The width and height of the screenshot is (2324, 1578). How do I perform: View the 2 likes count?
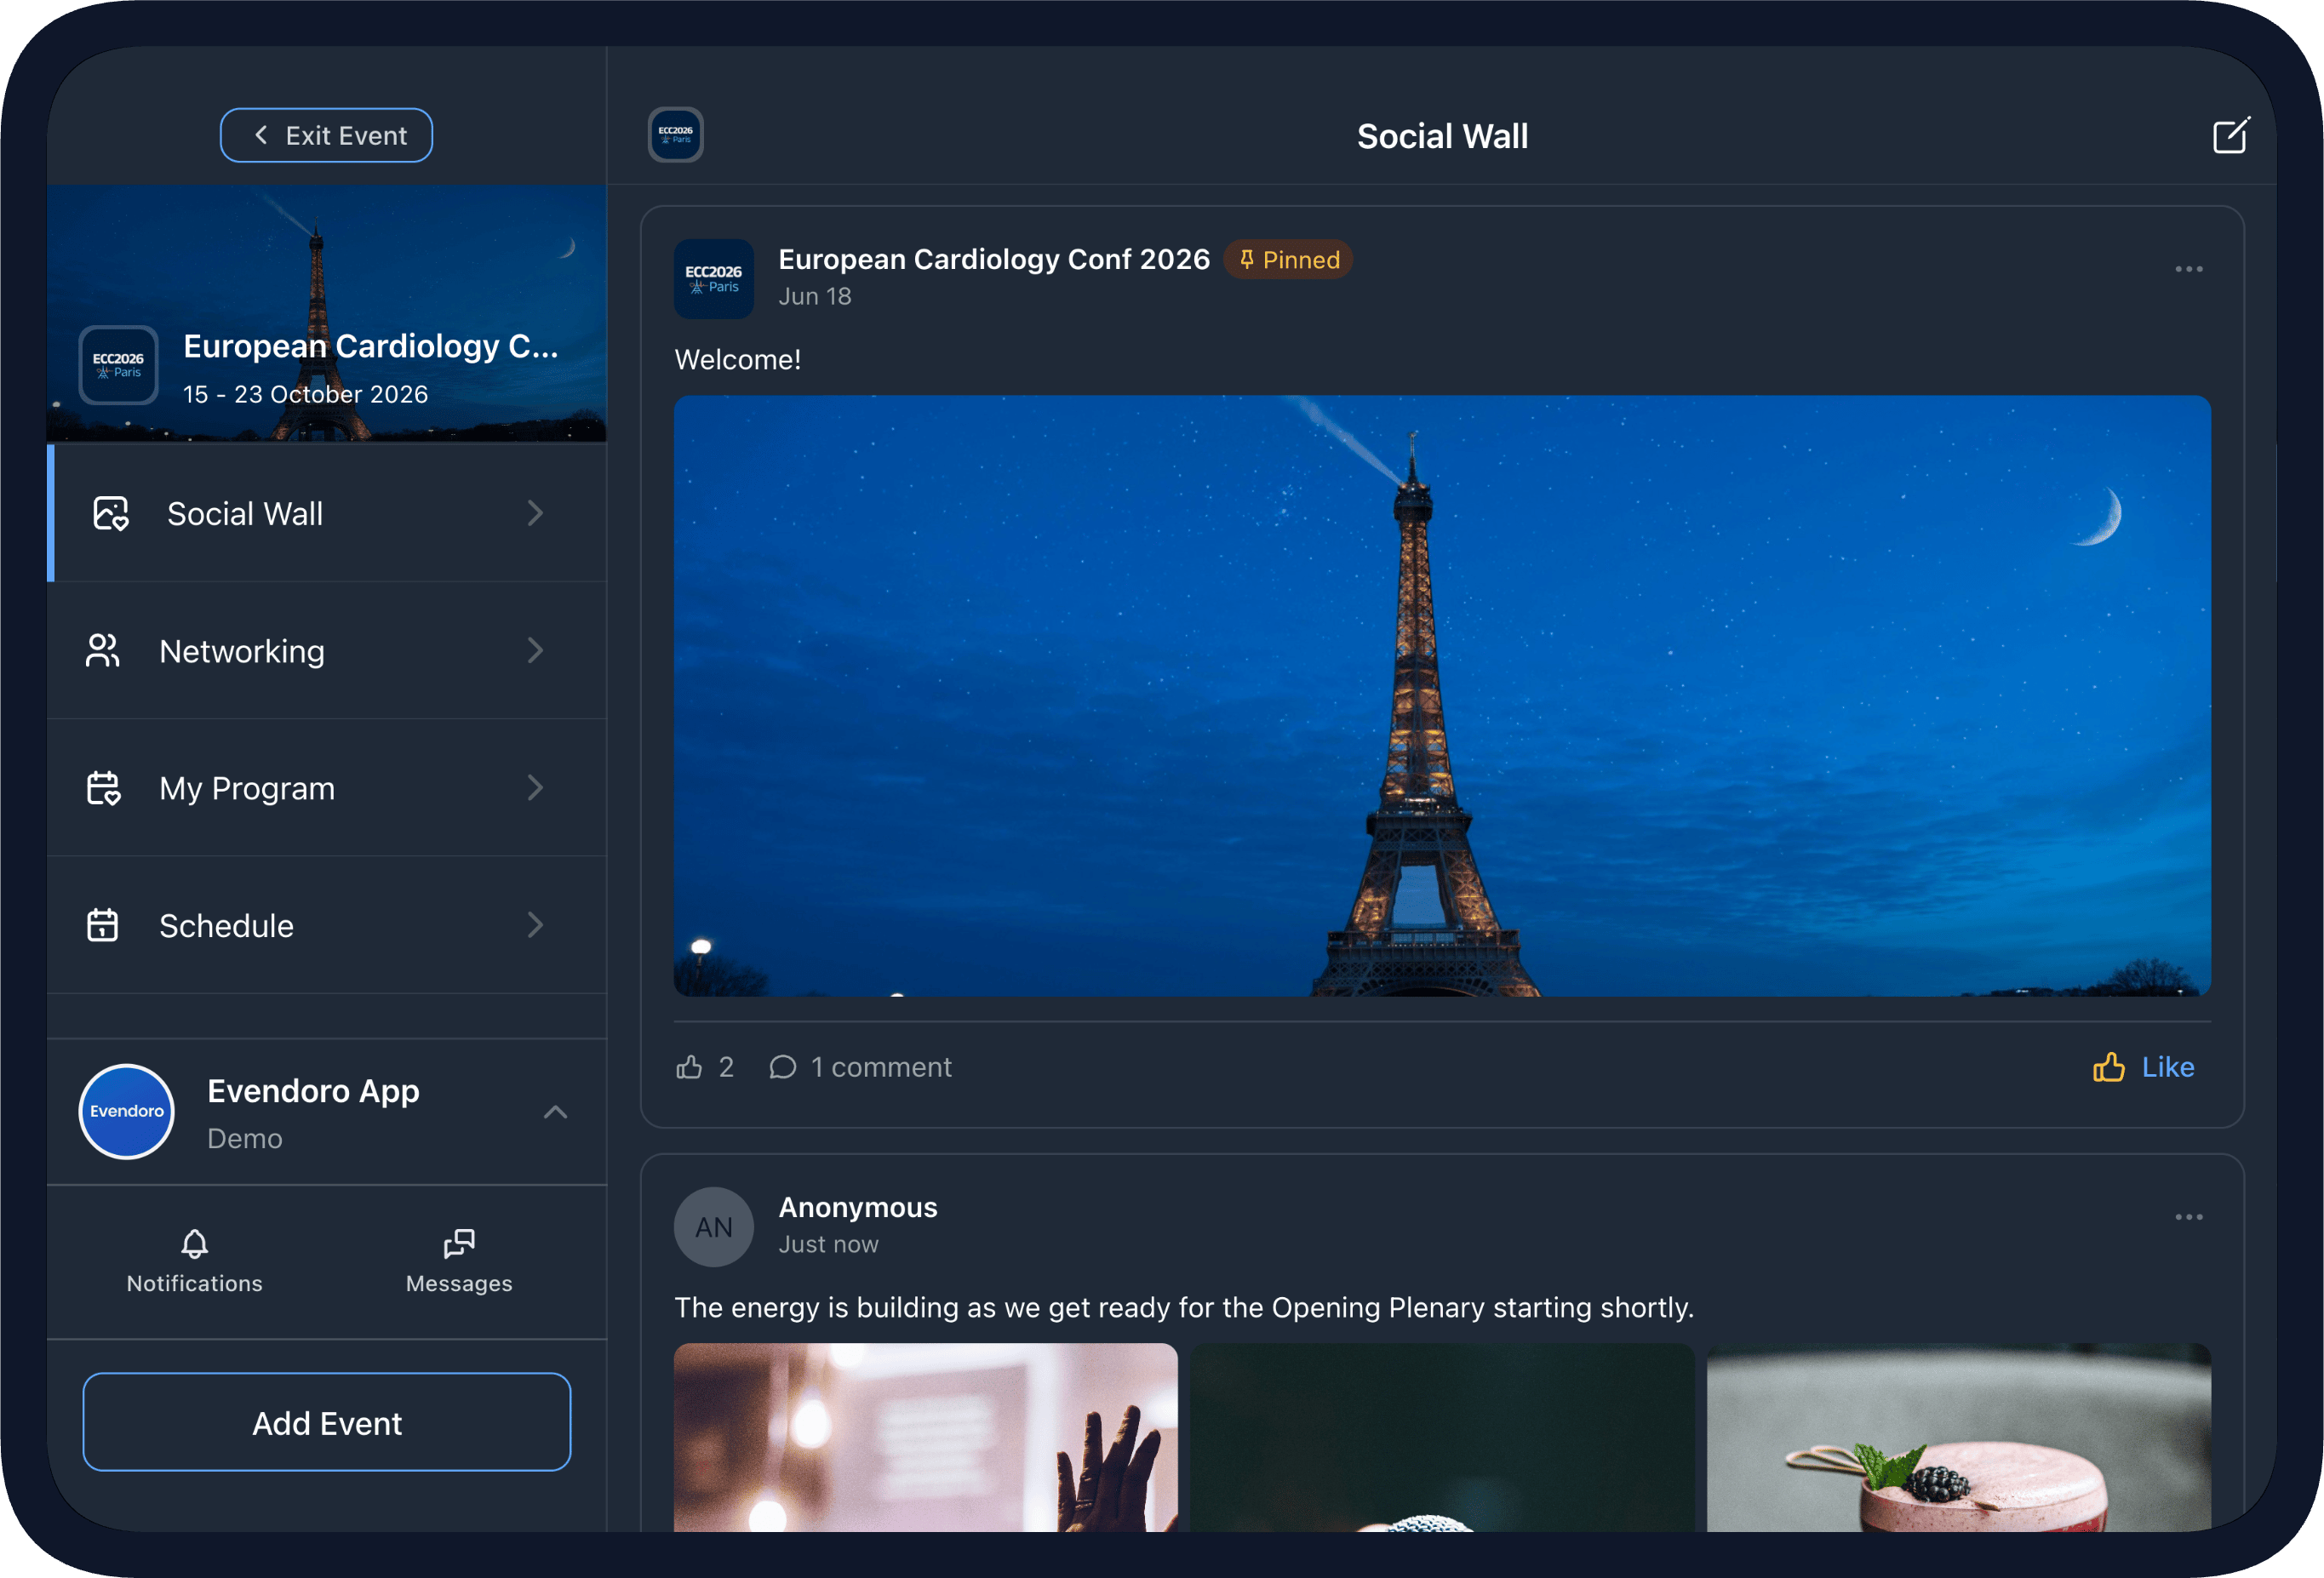pos(705,1067)
